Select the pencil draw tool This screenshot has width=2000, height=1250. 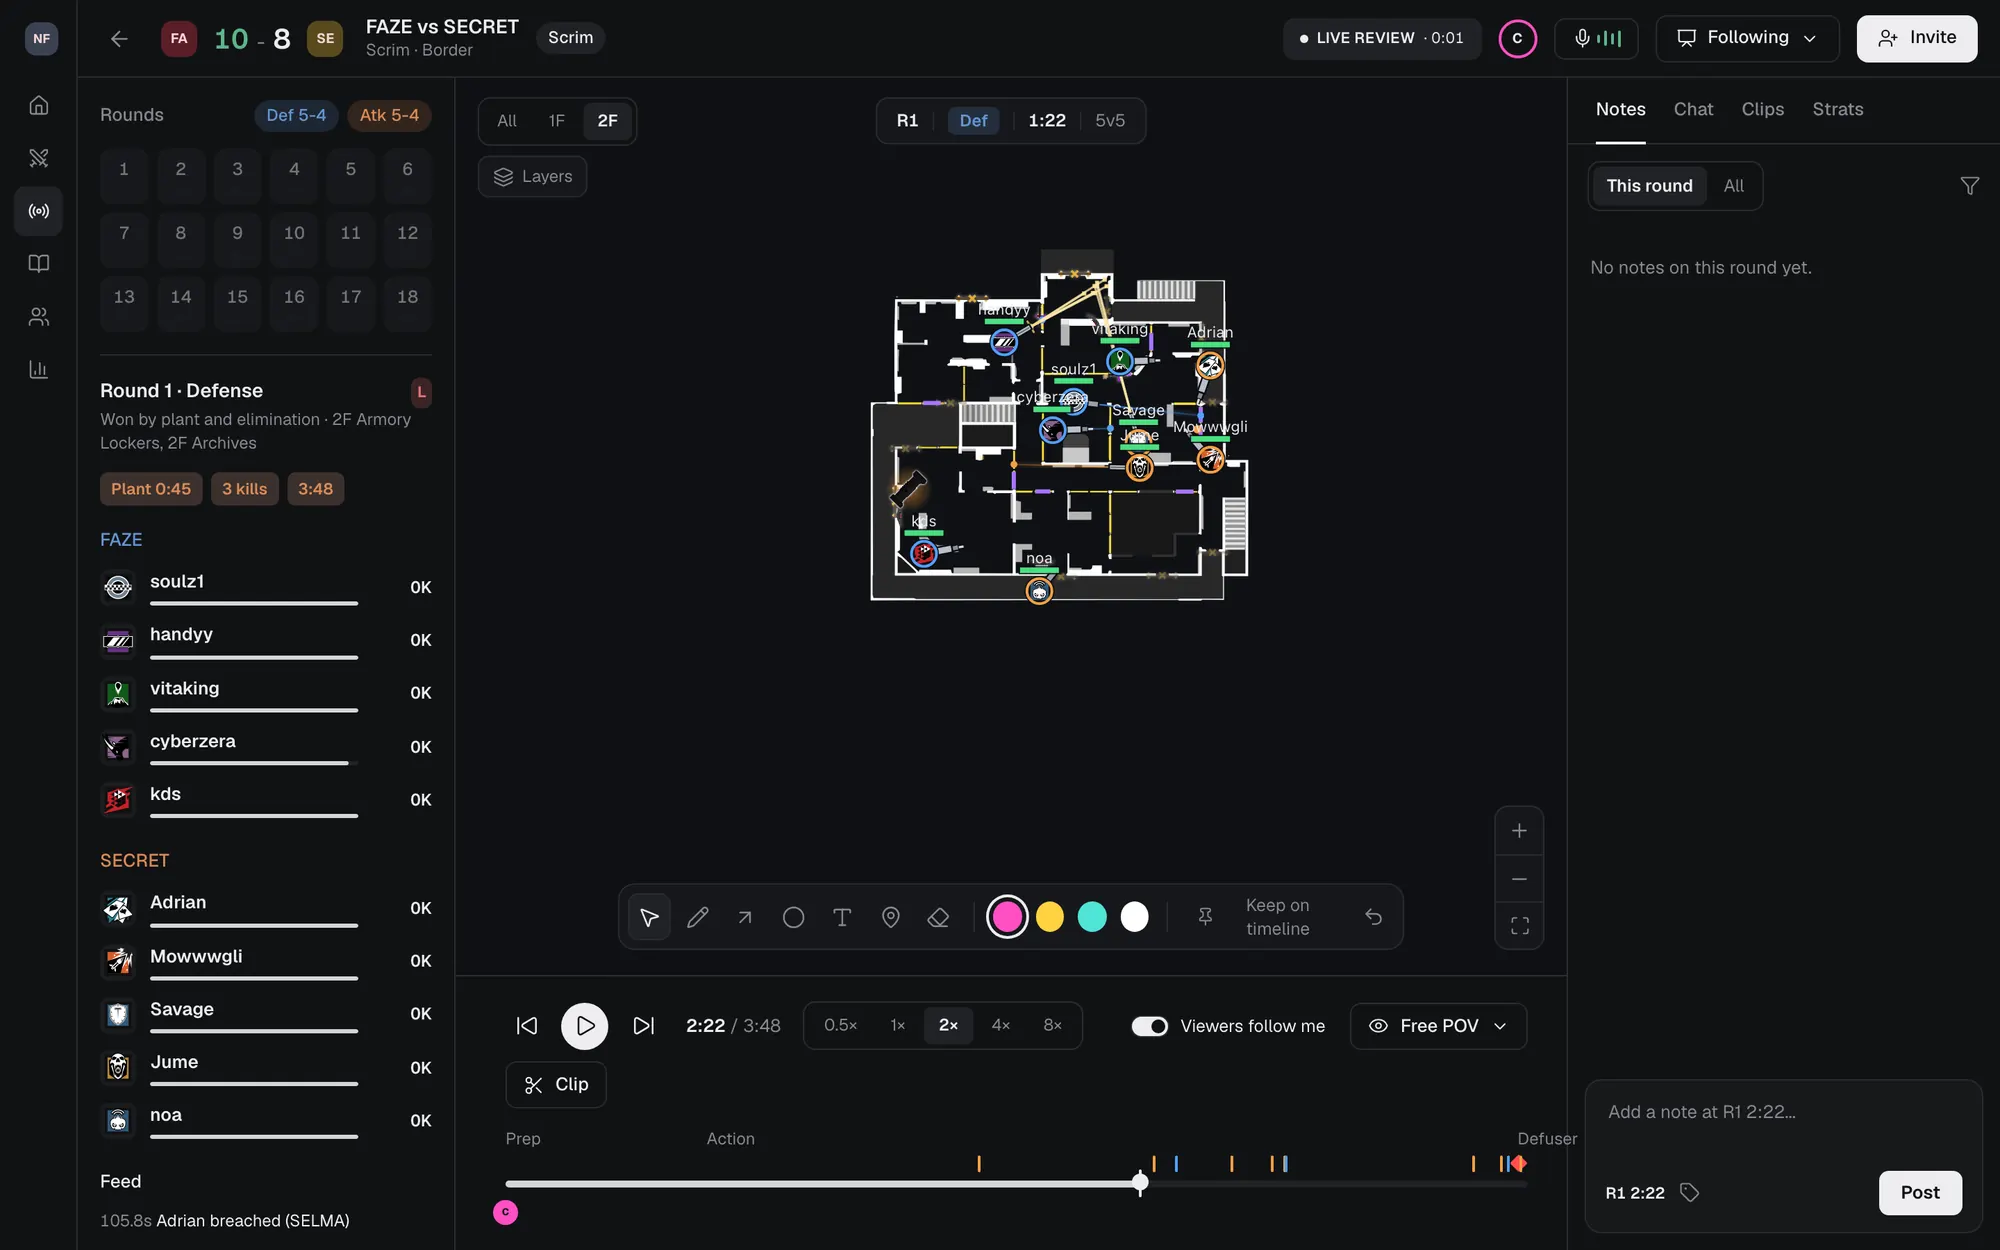[x=697, y=917]
